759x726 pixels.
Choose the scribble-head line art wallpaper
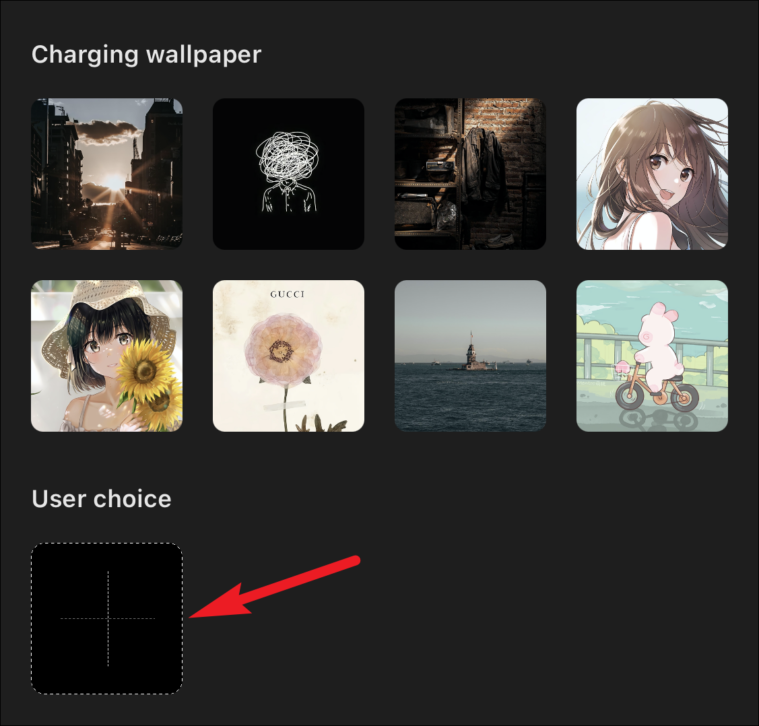click(288, 174)
